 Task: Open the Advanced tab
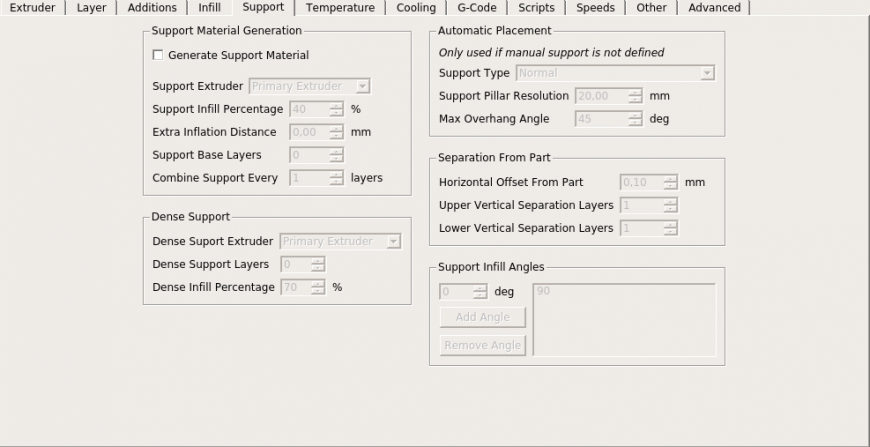(x=714, y=8)
